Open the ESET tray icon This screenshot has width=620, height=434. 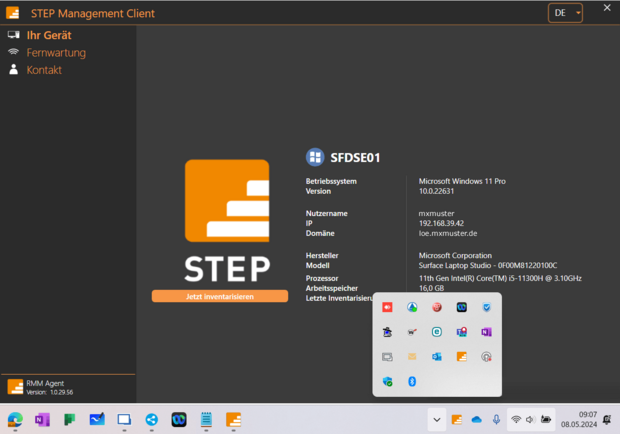click(x=437, y=332)
